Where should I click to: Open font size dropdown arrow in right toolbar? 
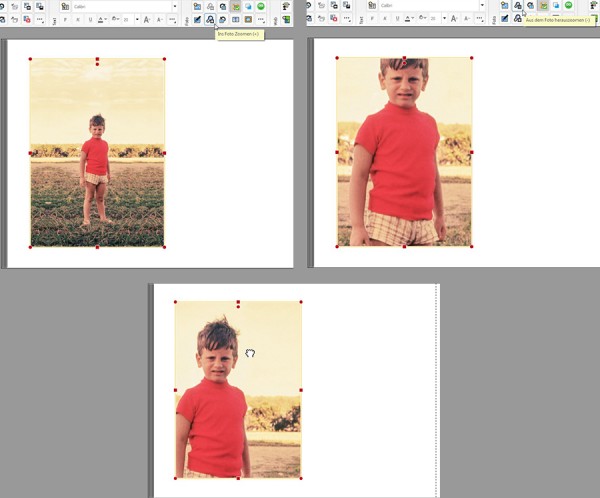[444, 18]
